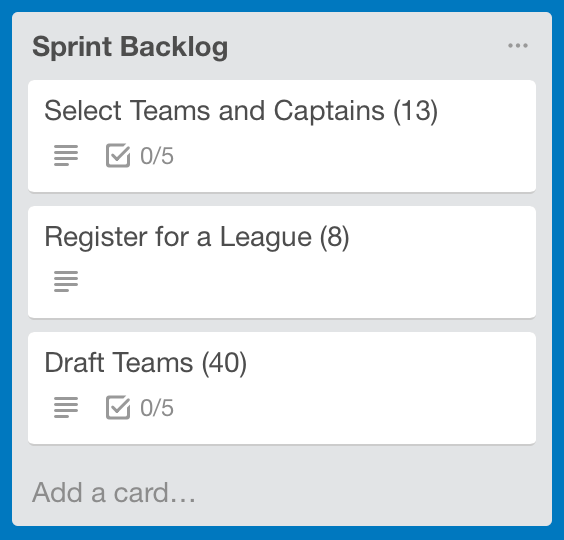Click checklist icon on Draft Teams card
The width and height of the screenshot is (564, 540).
pyautogui.click(x=118, y=407)
